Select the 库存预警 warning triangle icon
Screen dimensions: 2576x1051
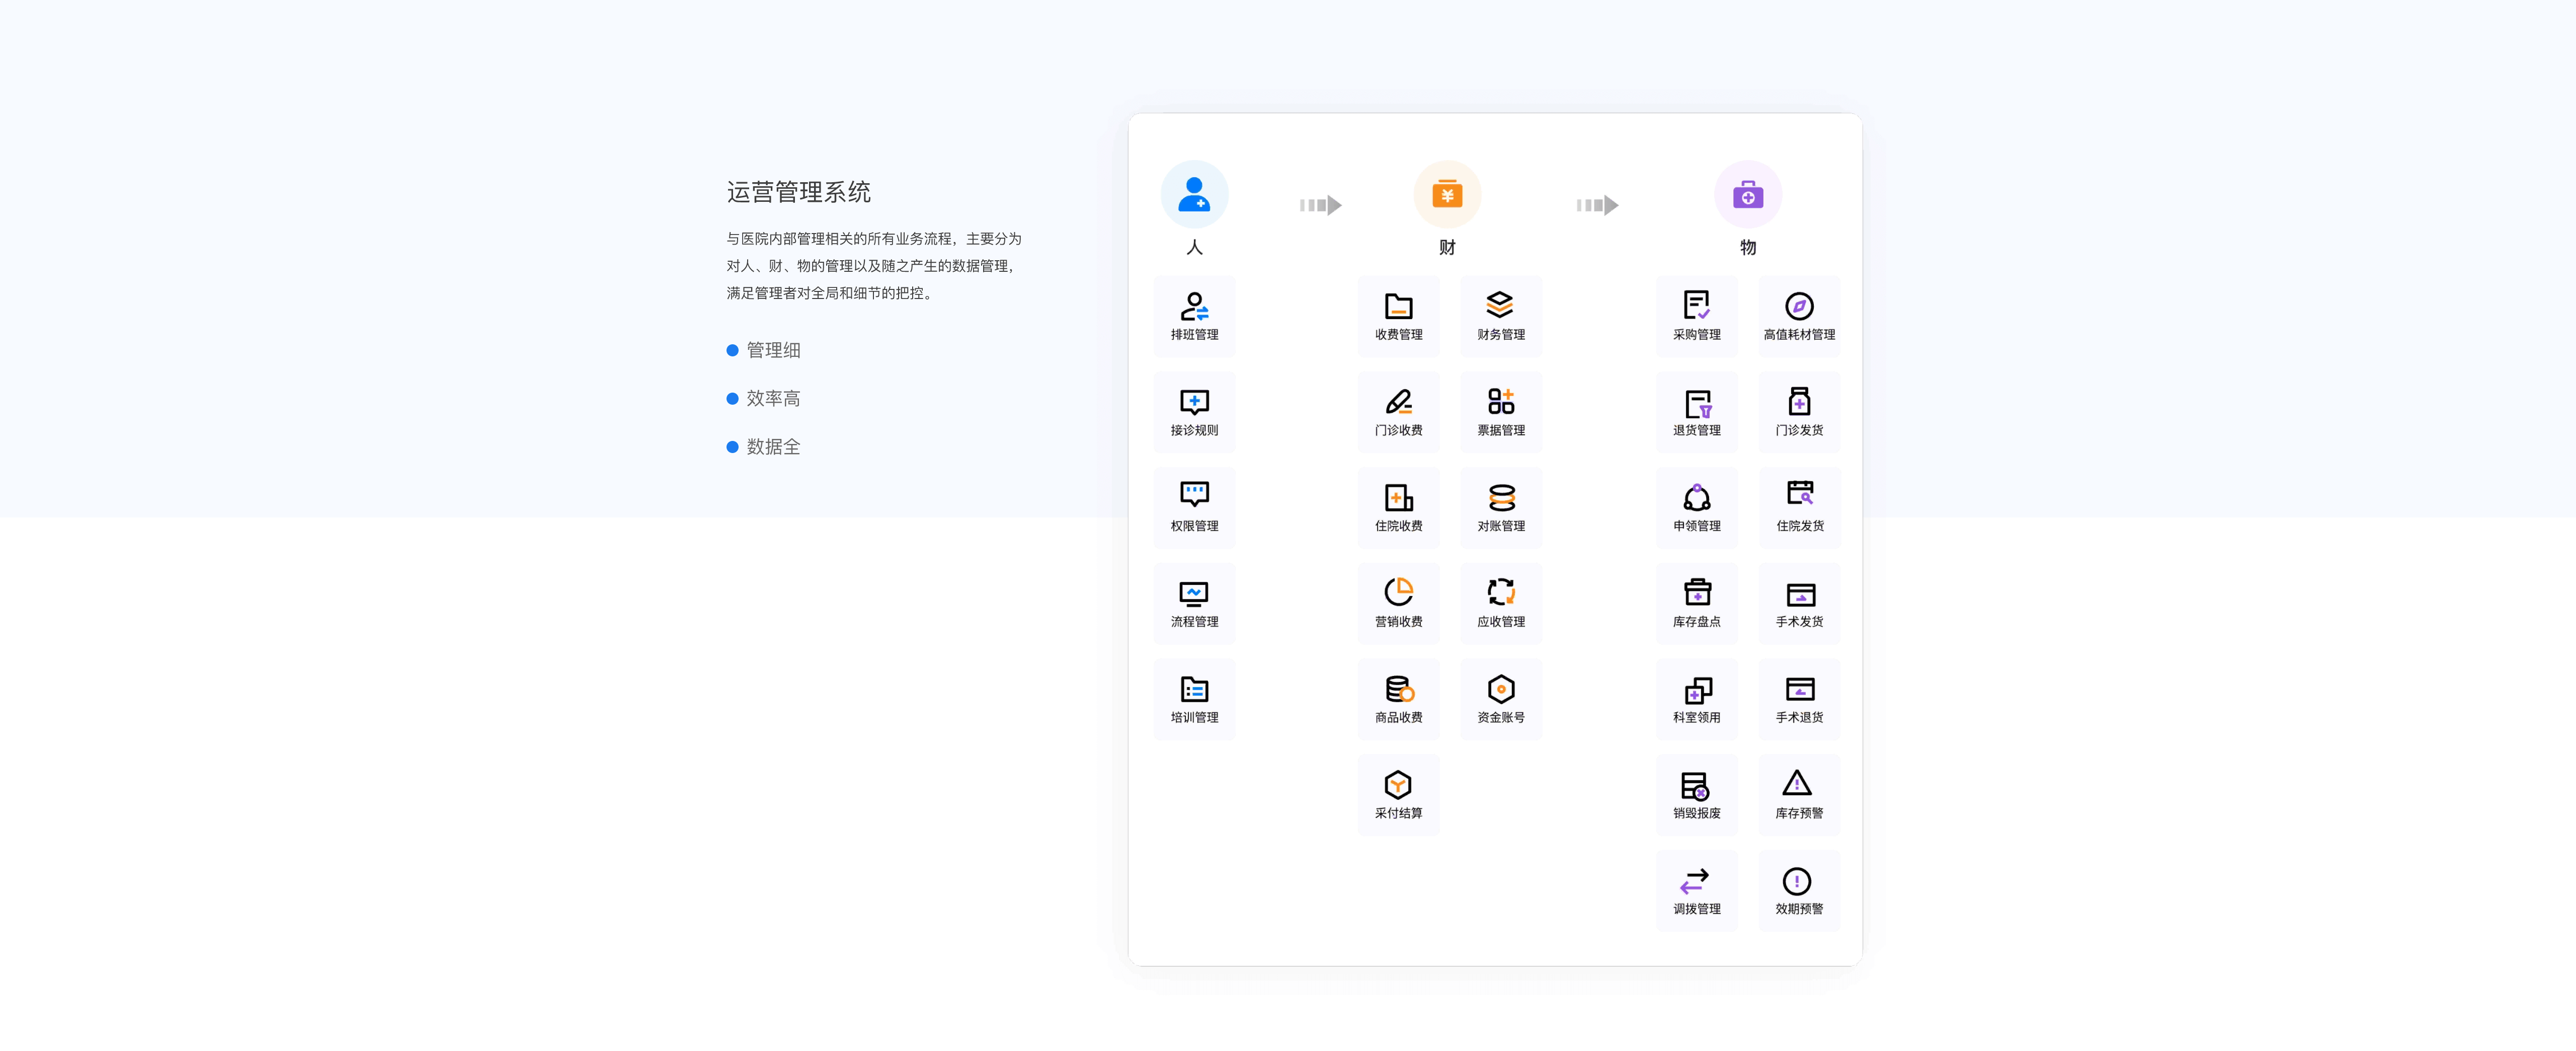pyautogui.click(x=1797, y=783)
